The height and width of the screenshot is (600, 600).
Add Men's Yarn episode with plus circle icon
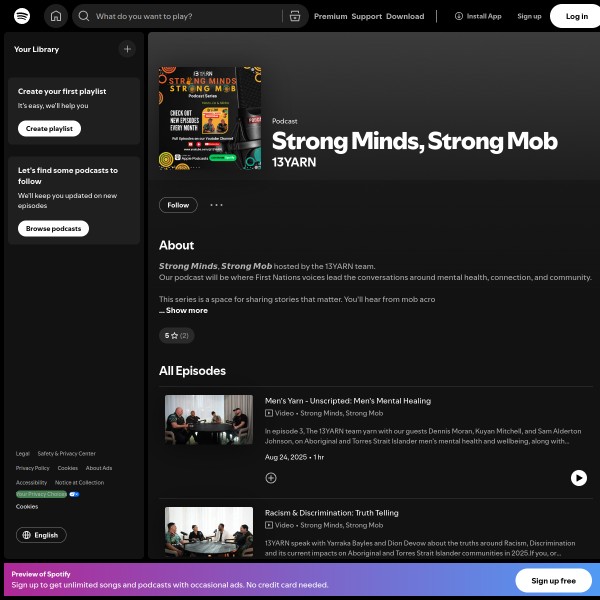(271, 478)
